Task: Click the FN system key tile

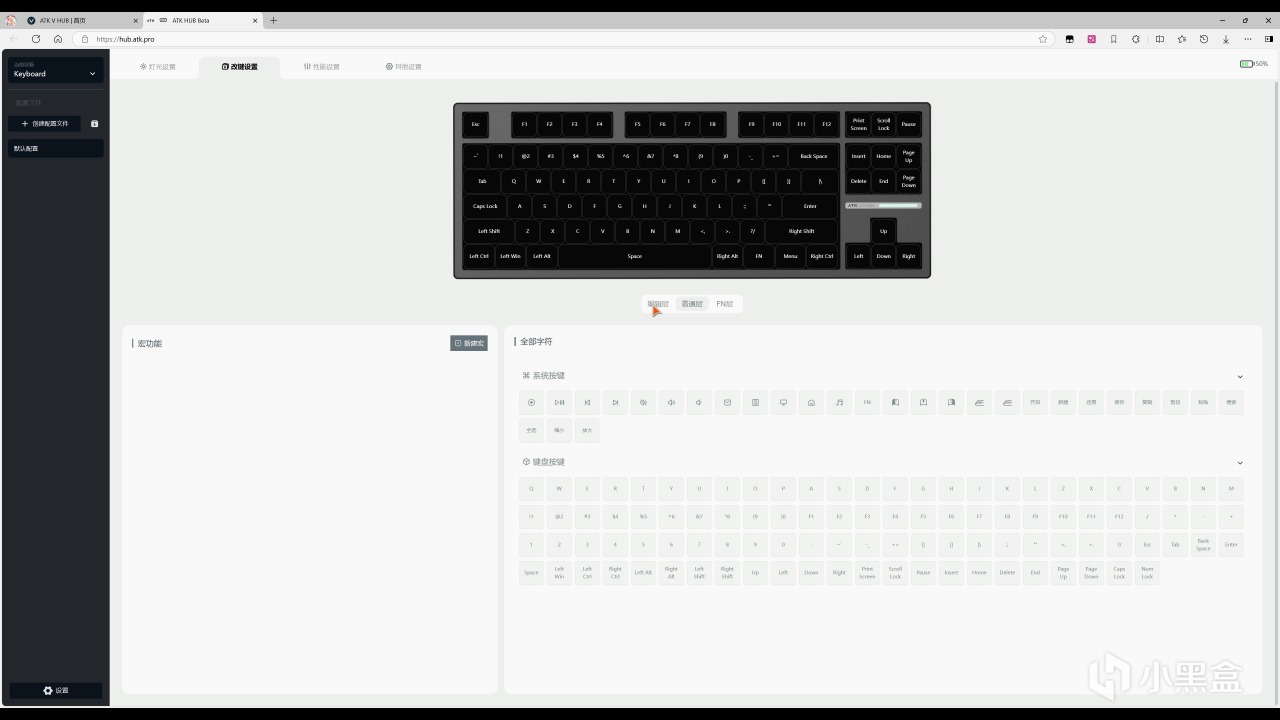Action: click(x=867, y=402)
